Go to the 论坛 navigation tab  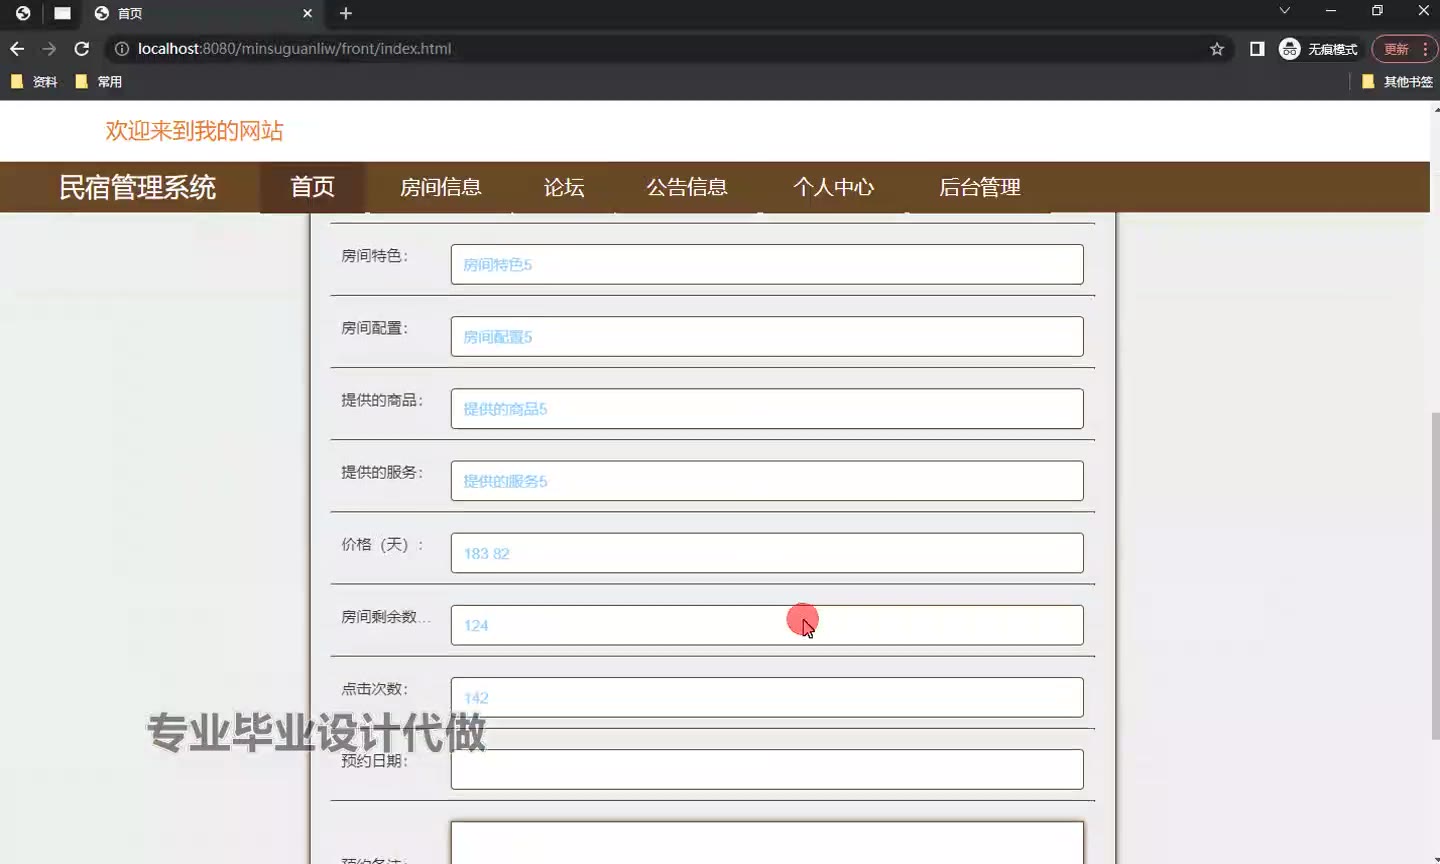(x=564, y=187)
